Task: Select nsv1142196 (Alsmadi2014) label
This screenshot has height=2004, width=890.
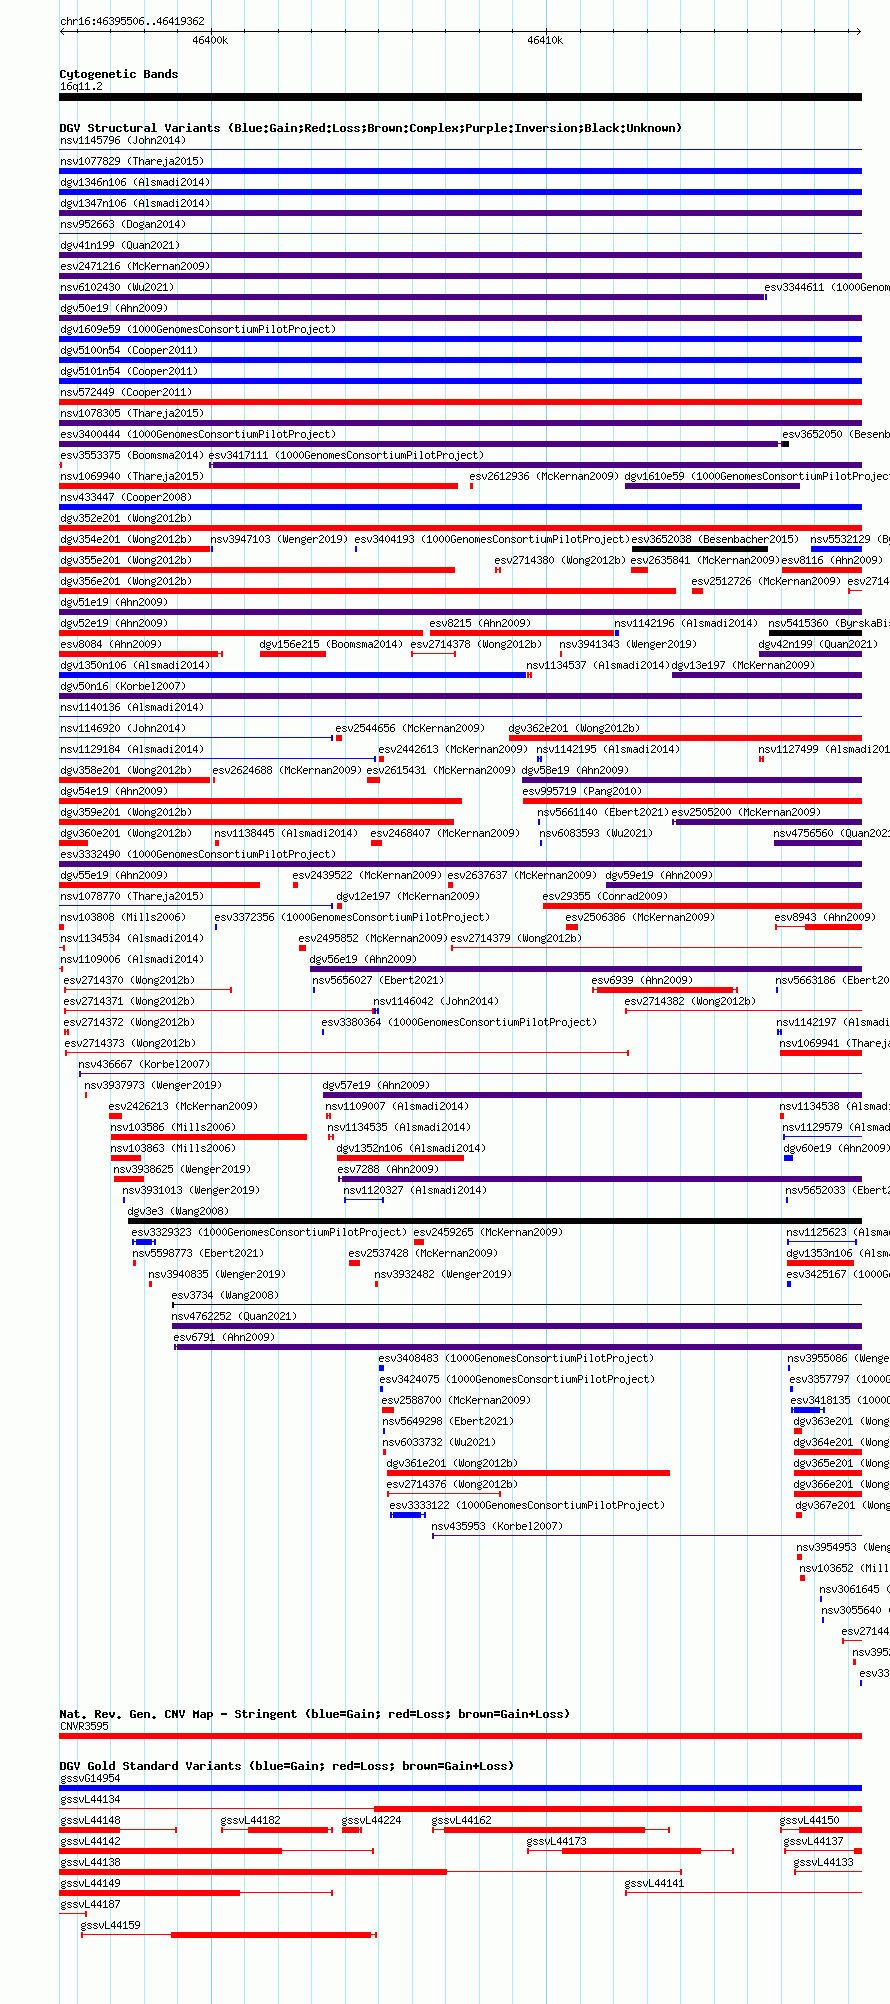Action: (x=686, y=623)
